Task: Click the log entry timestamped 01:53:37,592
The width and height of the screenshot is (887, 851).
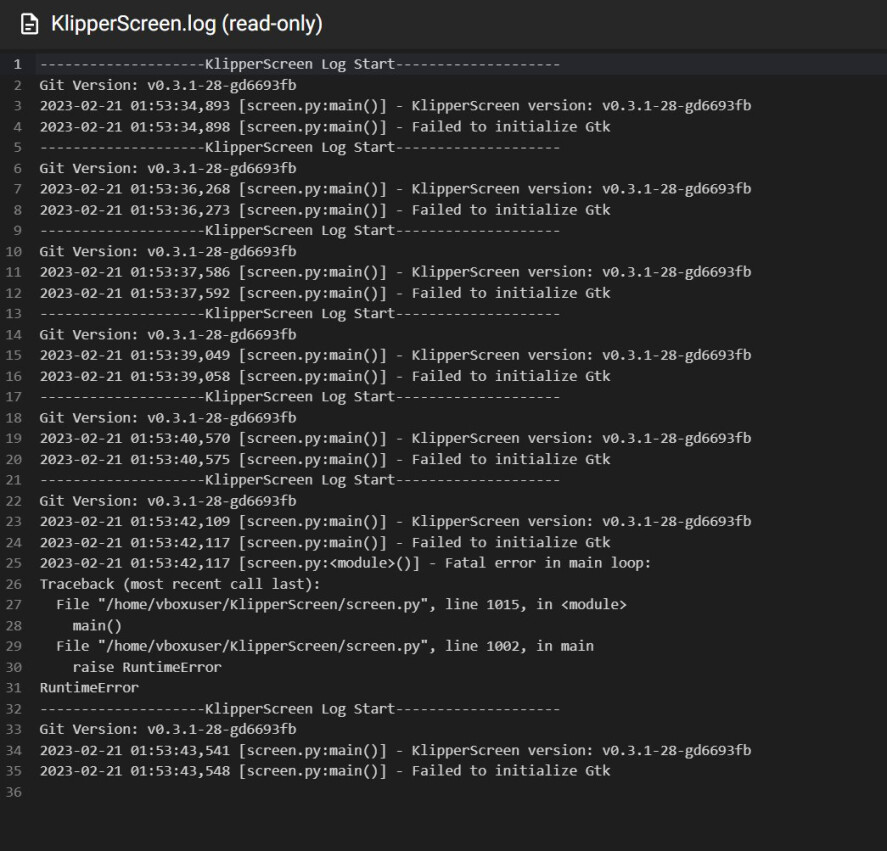Action: (325, 293)
